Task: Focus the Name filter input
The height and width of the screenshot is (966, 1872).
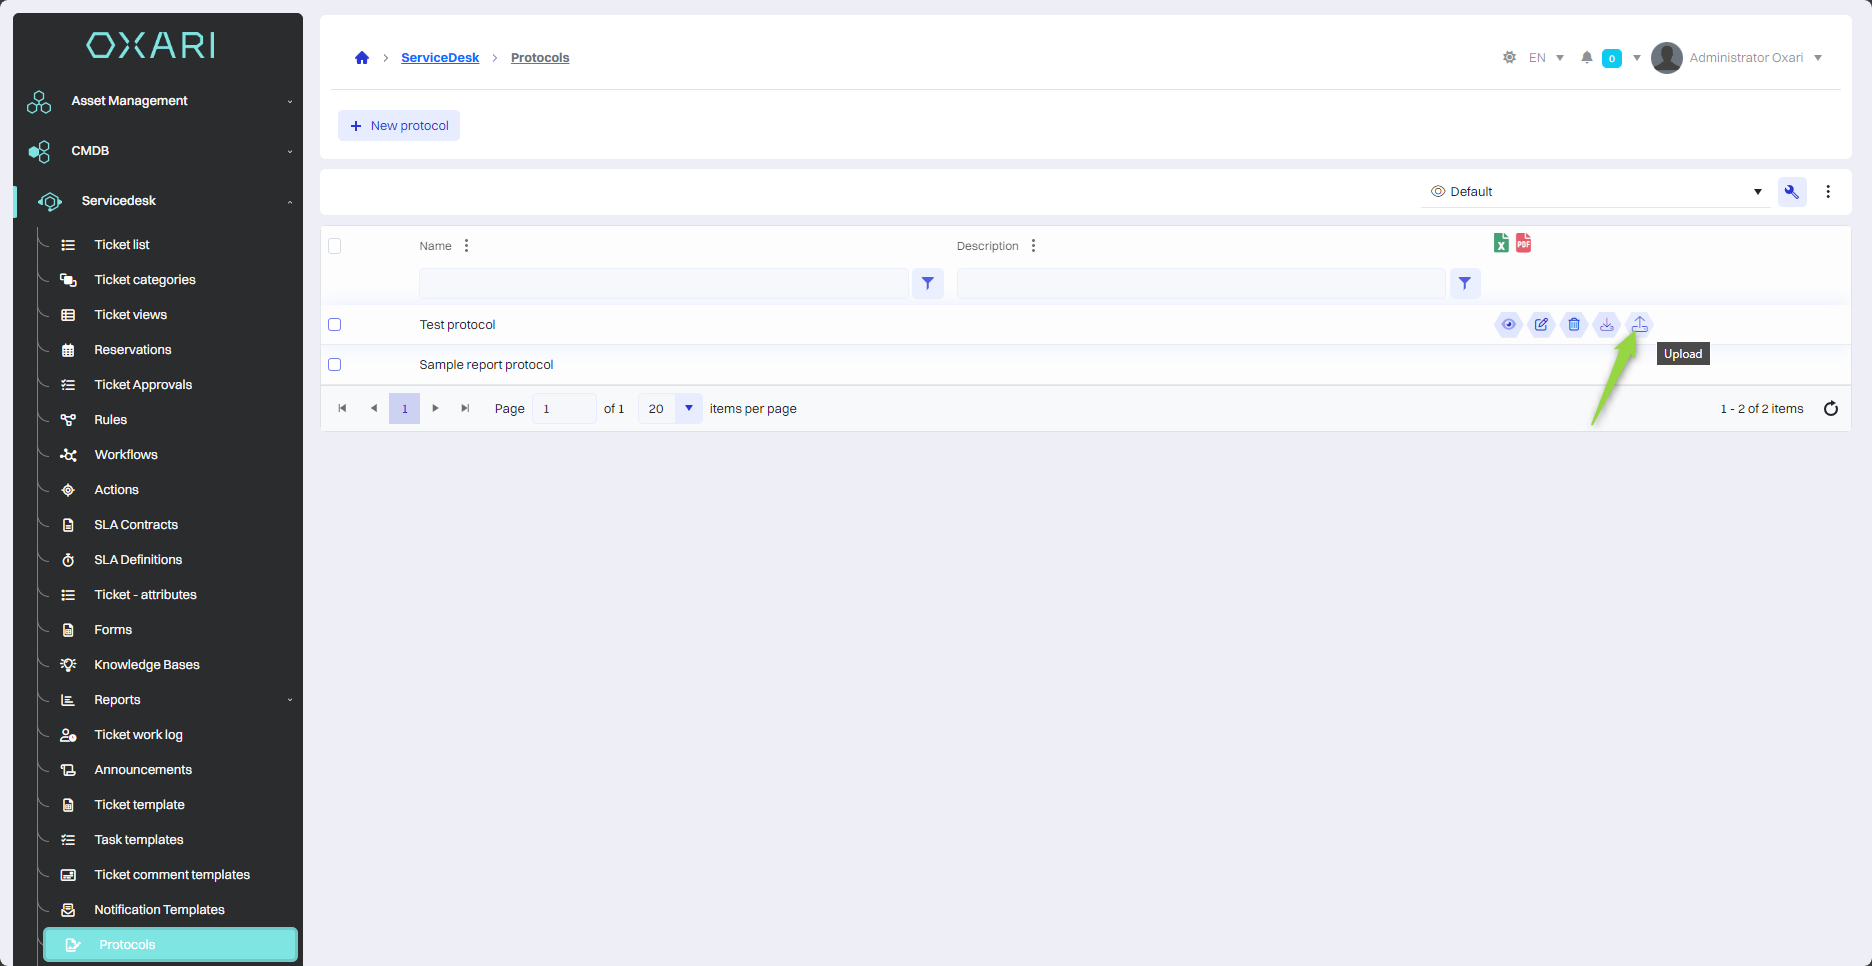Action: pos(664,283)
